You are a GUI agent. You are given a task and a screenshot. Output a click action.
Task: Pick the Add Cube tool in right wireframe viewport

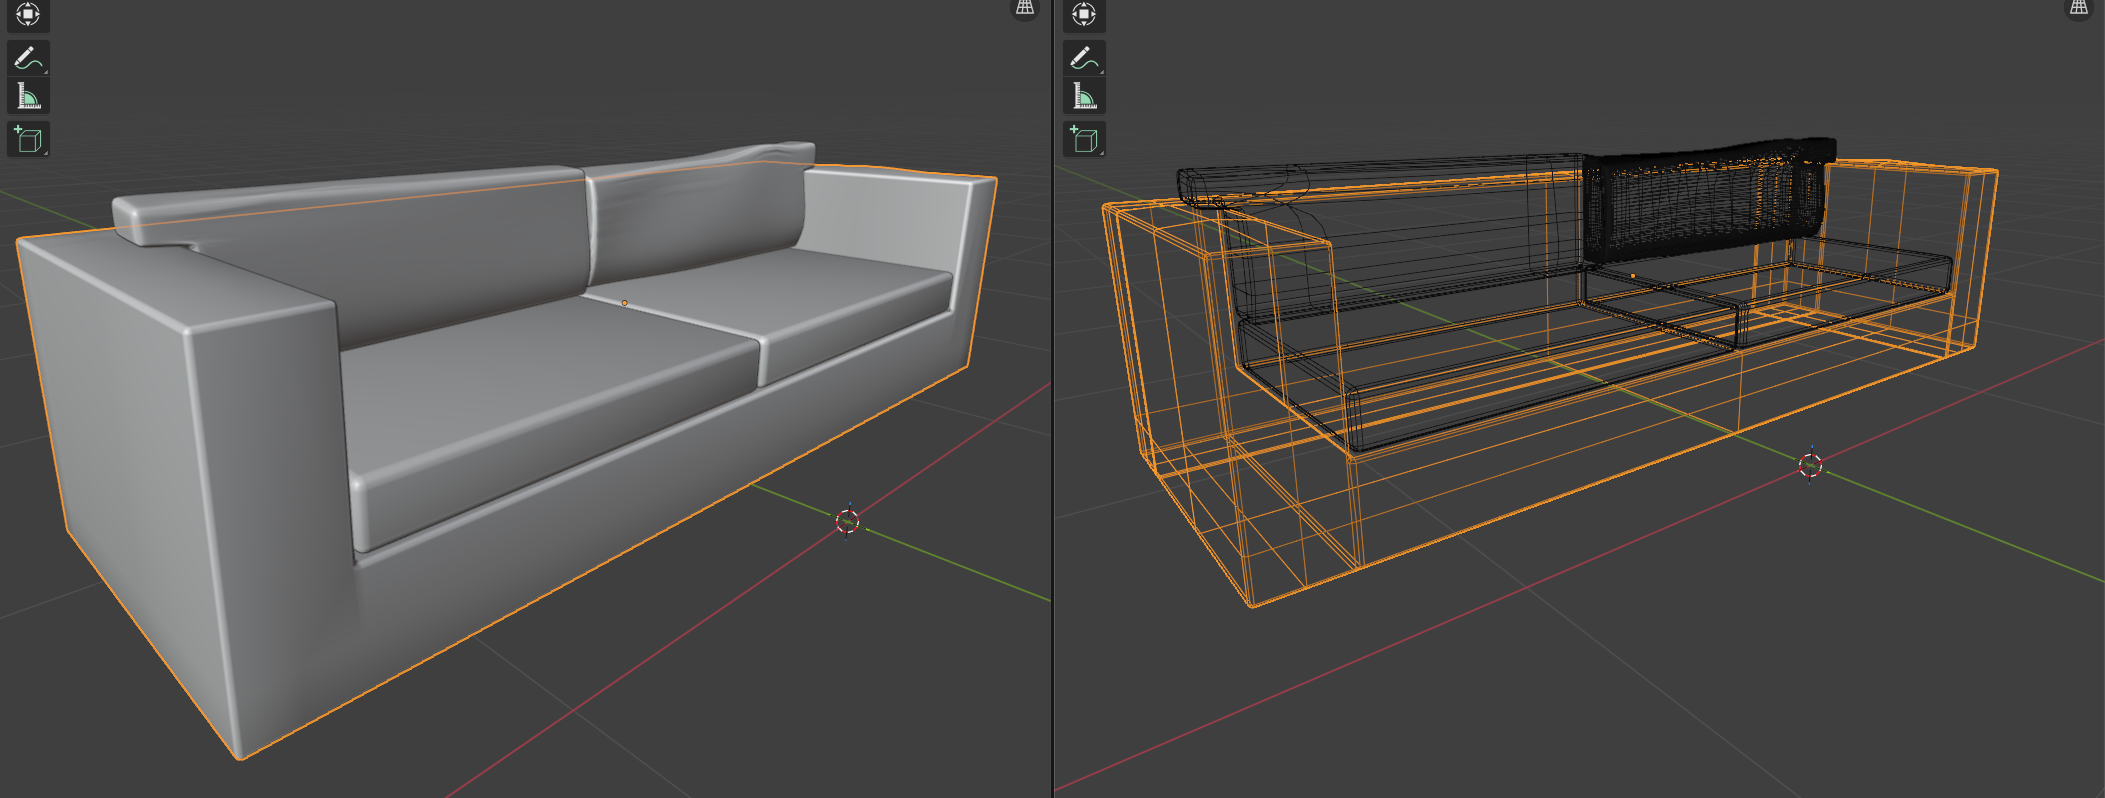[1084, 140]
